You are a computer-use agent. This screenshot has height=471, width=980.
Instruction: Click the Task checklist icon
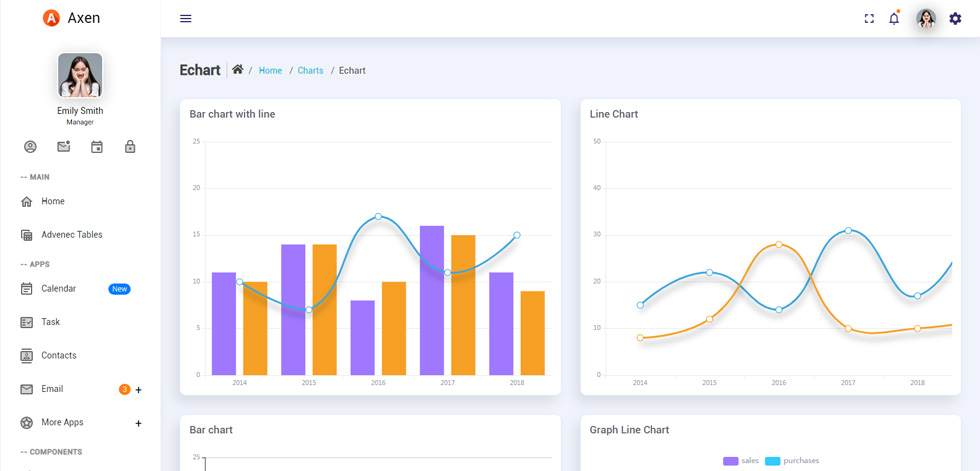coord(26,322)
